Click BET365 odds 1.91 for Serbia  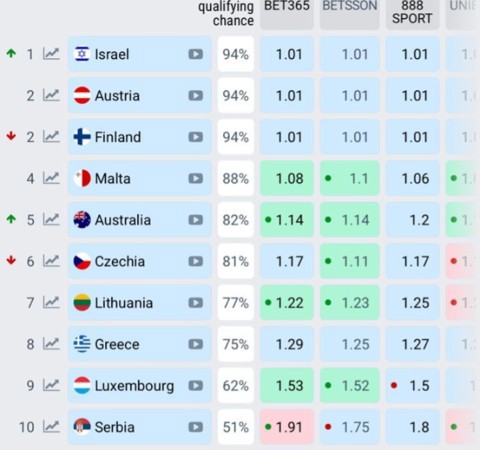point(287,427)
